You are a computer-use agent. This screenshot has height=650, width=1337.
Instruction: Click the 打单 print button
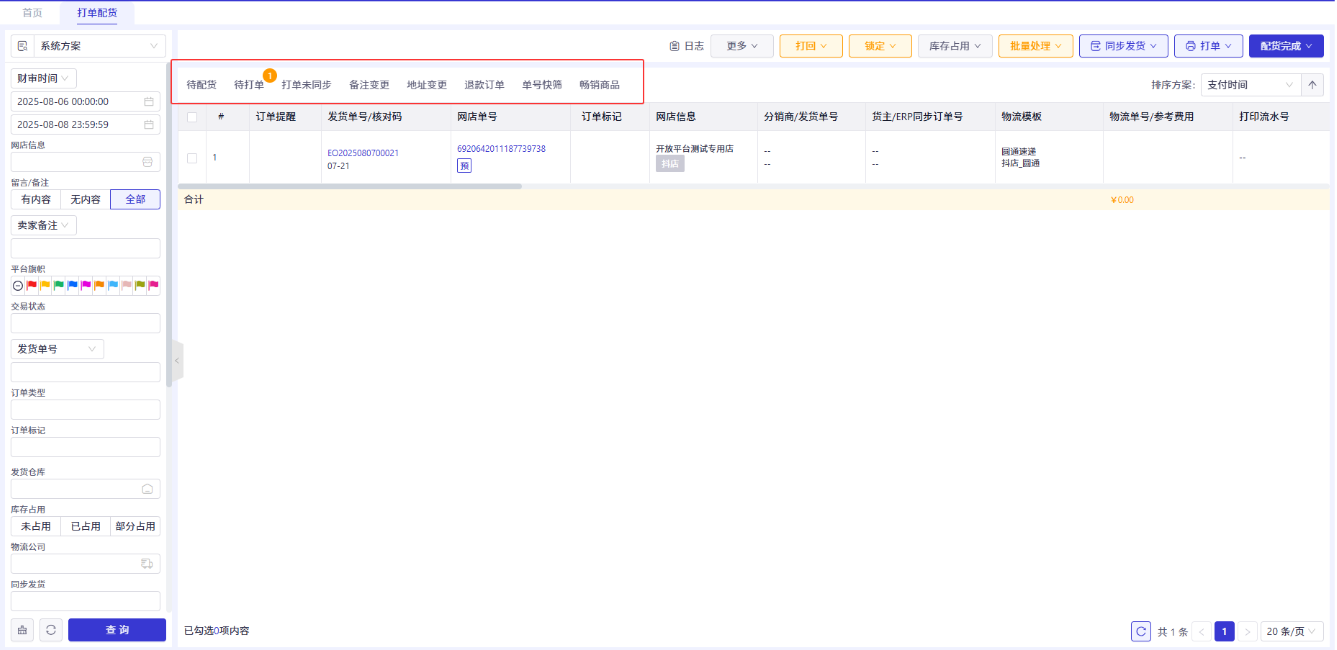(1208, 46)
